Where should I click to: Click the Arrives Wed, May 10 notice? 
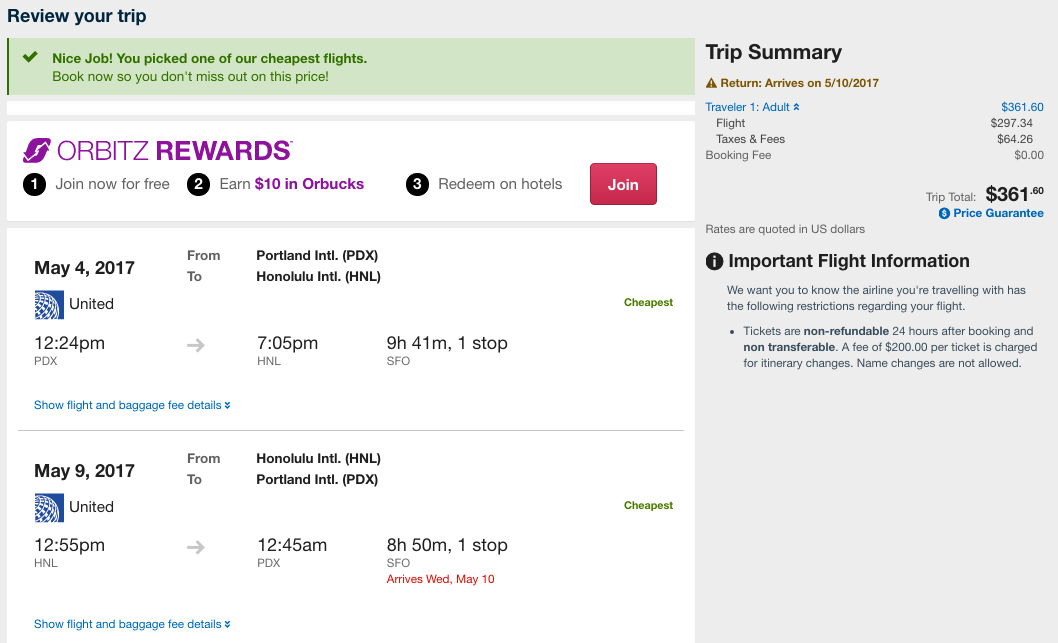(x=440, y=579)
